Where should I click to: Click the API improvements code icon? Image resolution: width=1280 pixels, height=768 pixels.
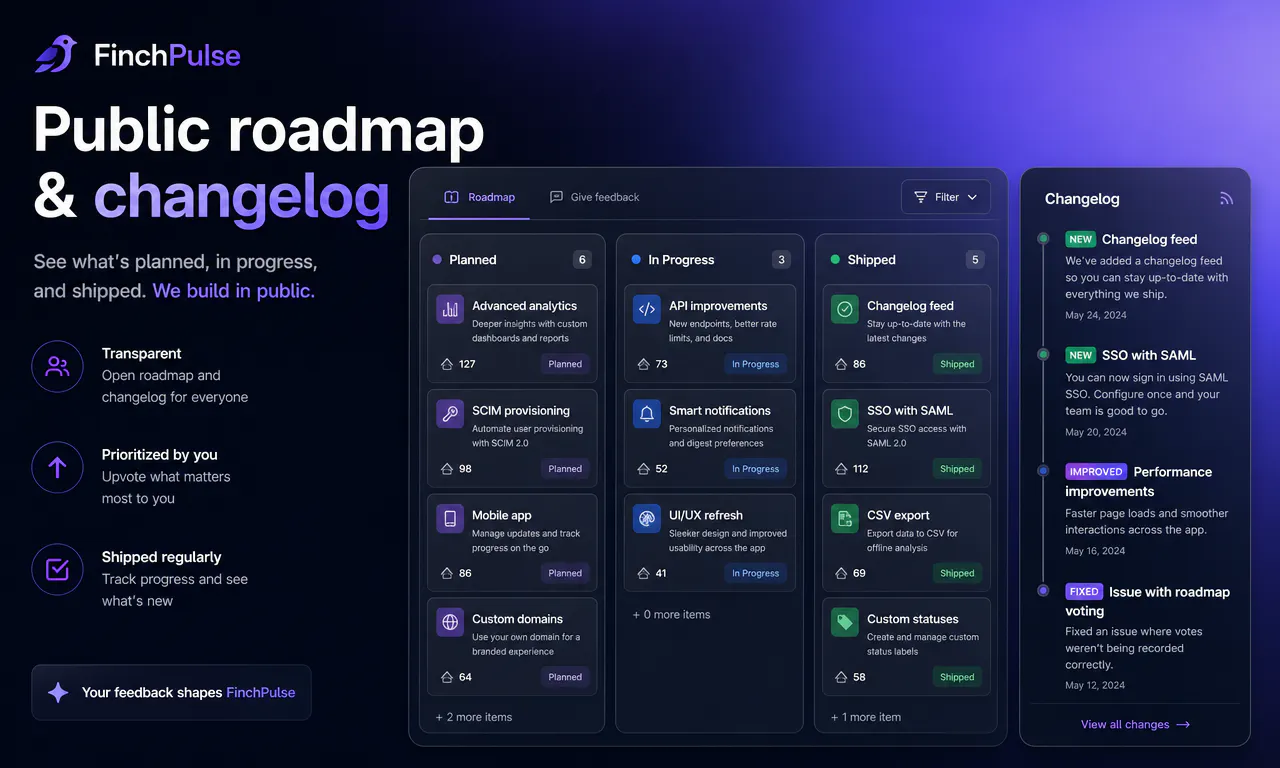pyautogui.click(x=647, y=309)
